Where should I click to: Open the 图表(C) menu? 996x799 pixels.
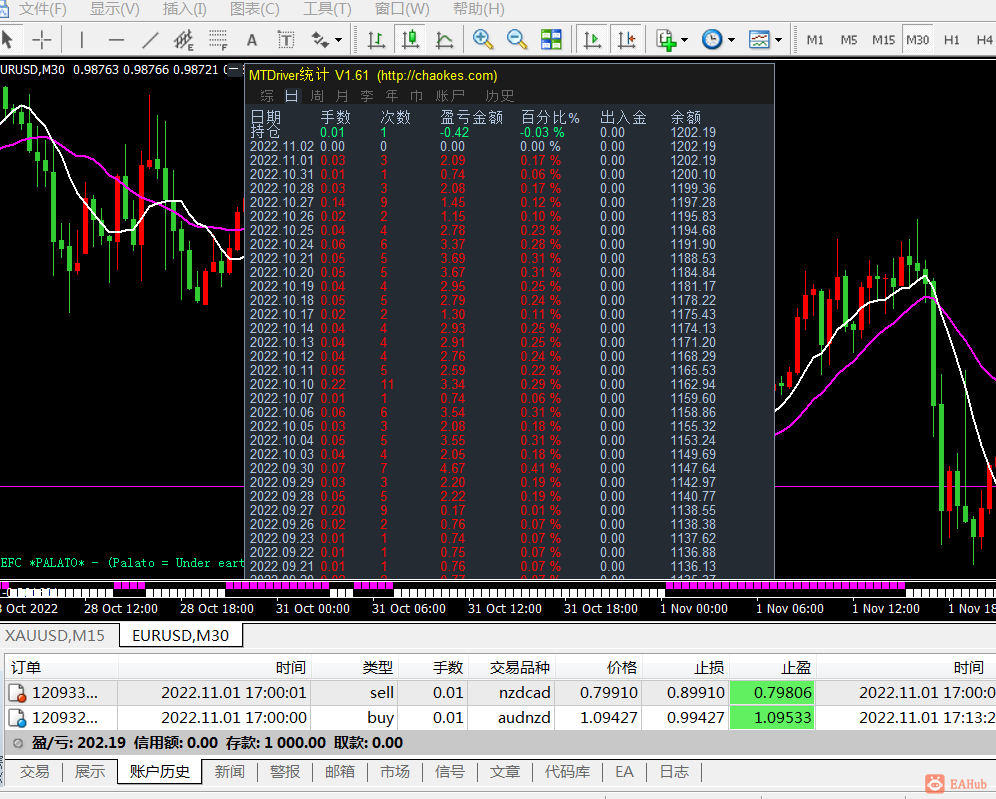[254, 9]
